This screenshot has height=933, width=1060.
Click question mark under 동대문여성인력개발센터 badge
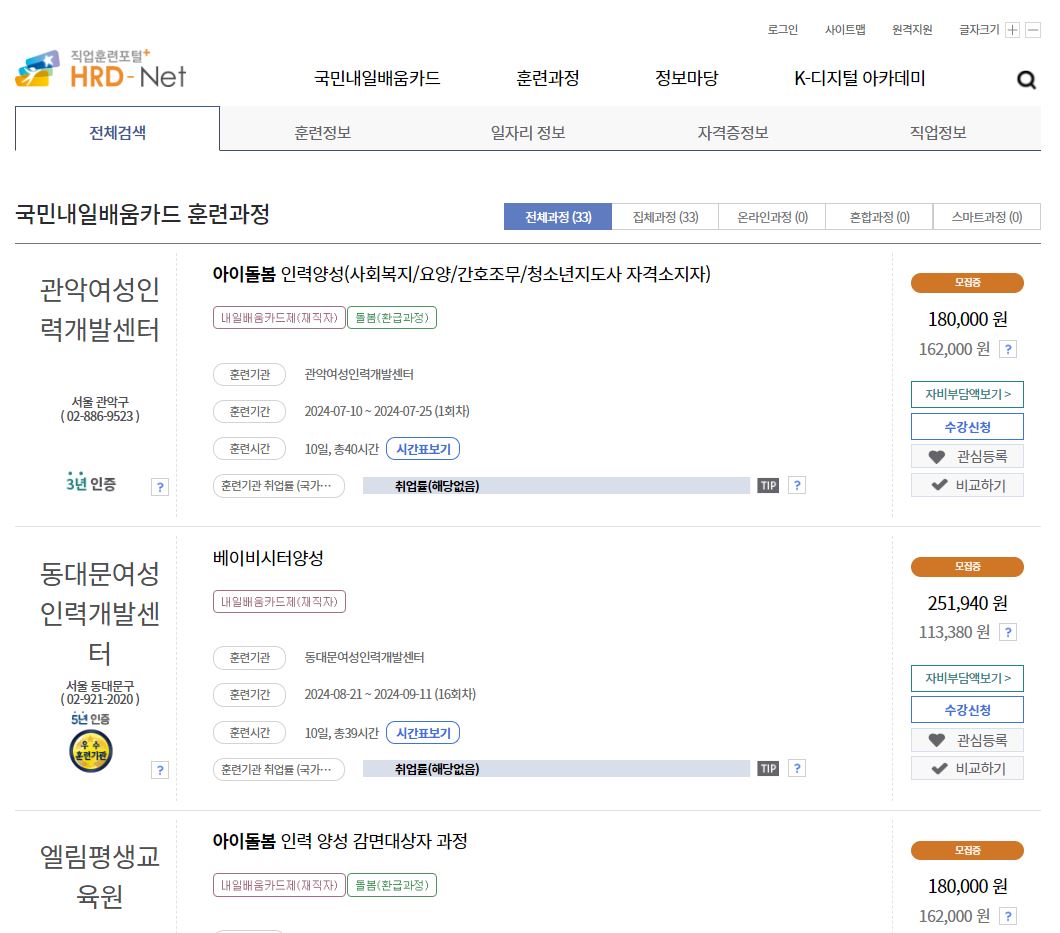[x=158, y=769]
